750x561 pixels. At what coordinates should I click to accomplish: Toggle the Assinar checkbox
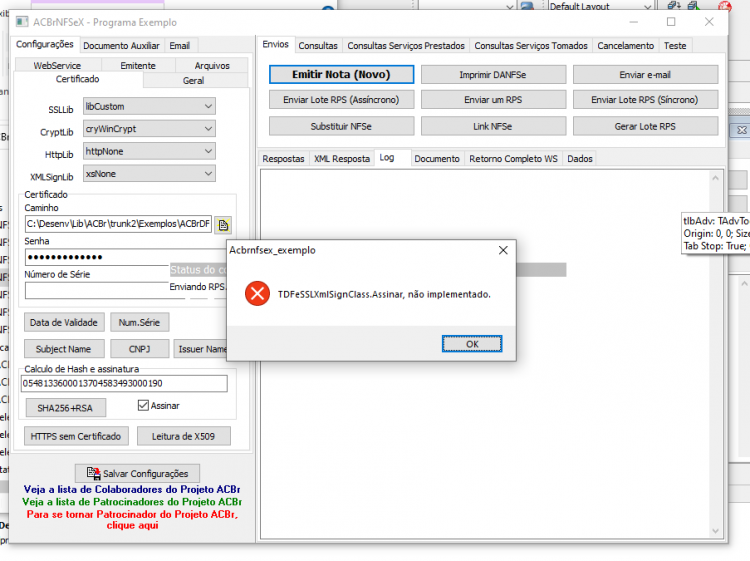[143, 406]
